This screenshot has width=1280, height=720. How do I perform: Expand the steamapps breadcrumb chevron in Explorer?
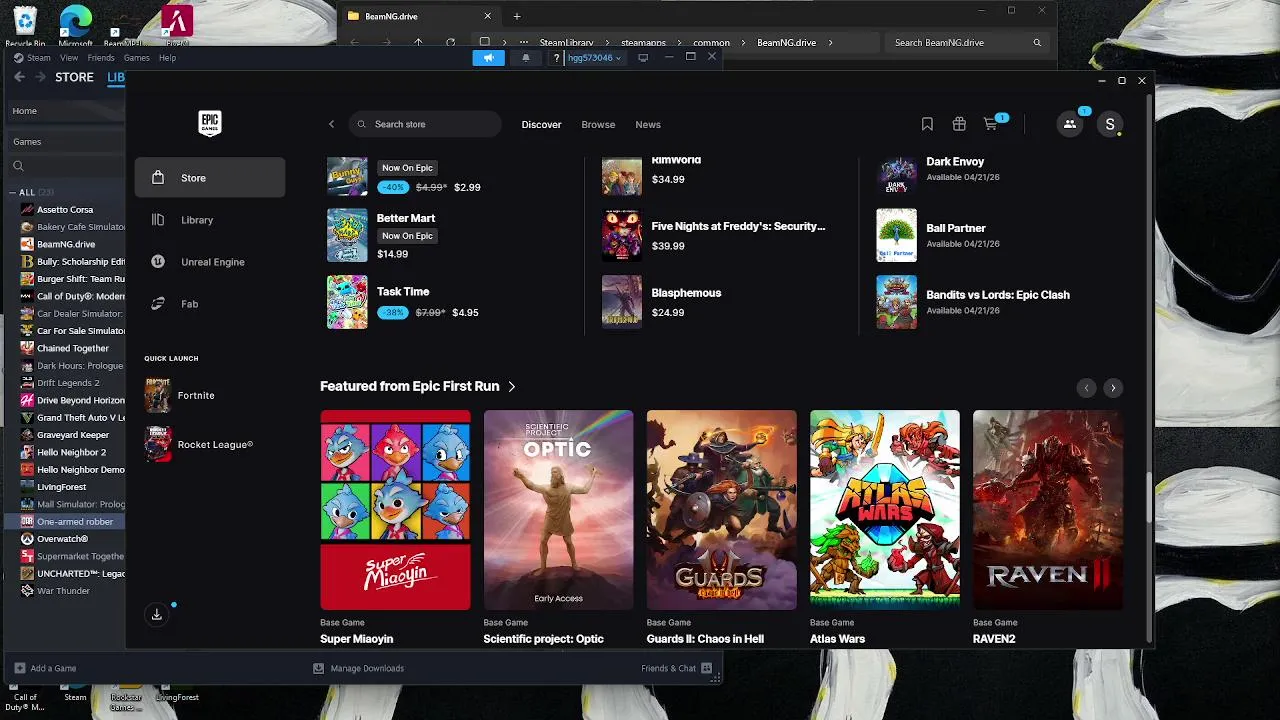678,43
